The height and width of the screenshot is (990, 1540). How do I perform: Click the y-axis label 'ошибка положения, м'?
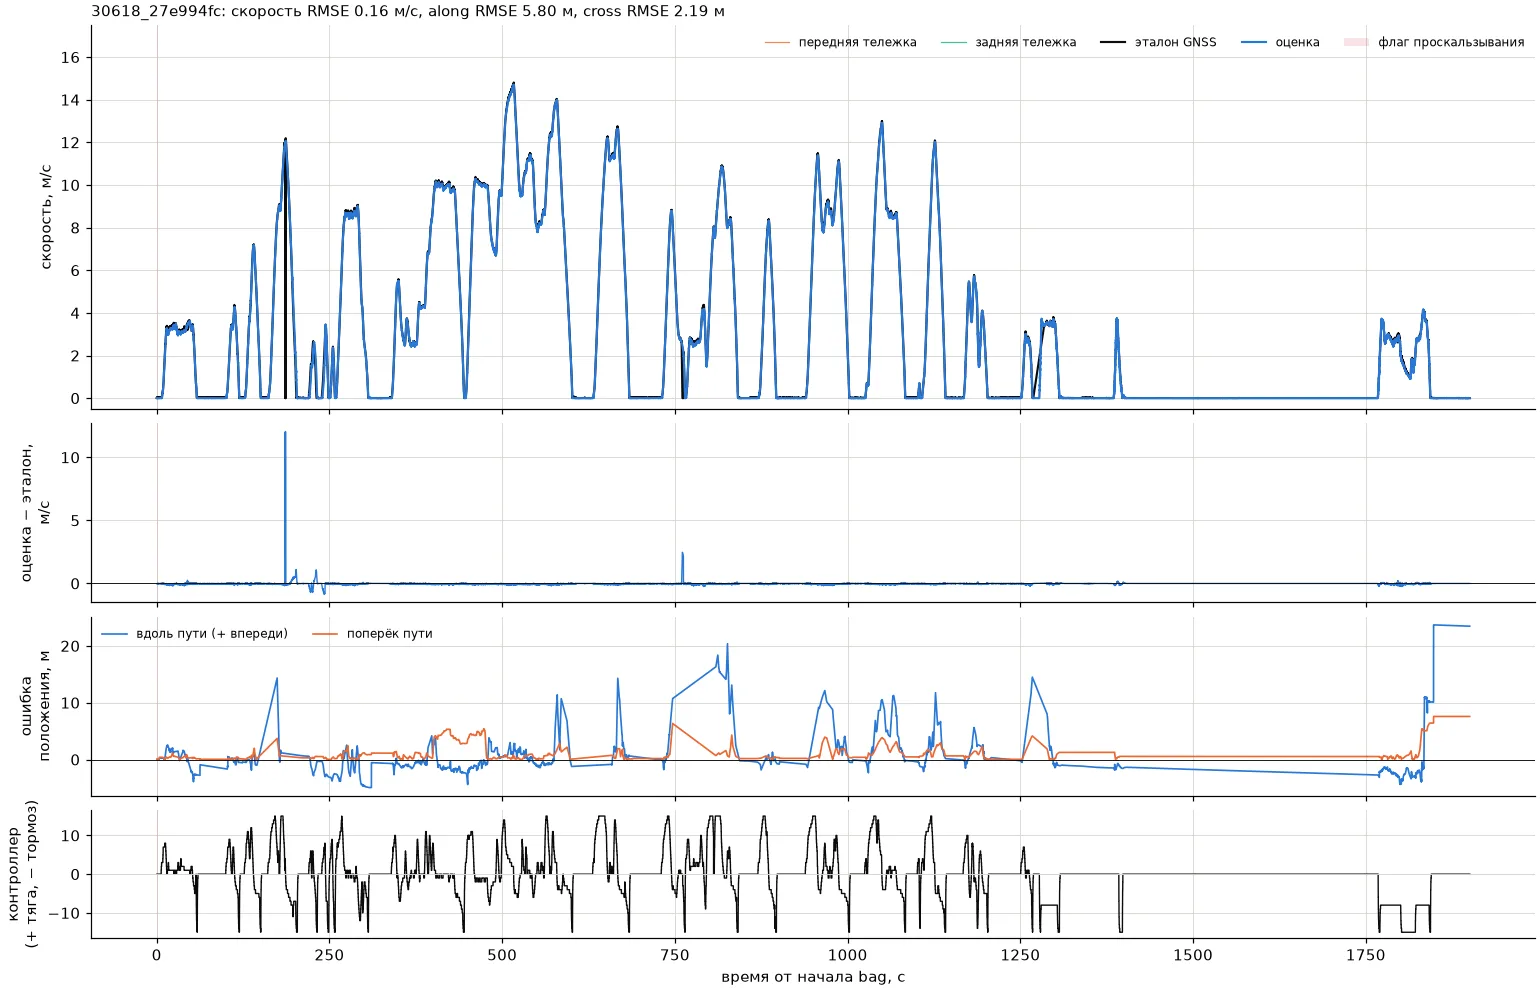tap(35, 705)
